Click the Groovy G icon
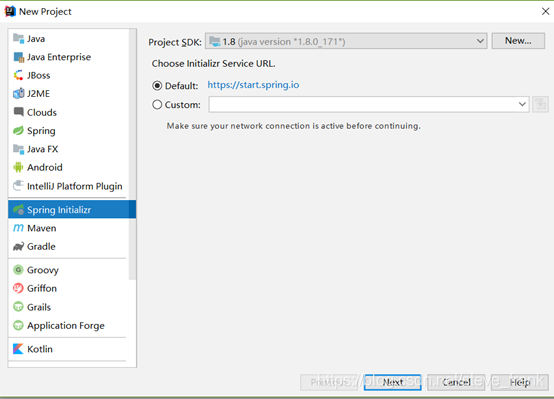 pyautogui.click(x=18, y=270)
